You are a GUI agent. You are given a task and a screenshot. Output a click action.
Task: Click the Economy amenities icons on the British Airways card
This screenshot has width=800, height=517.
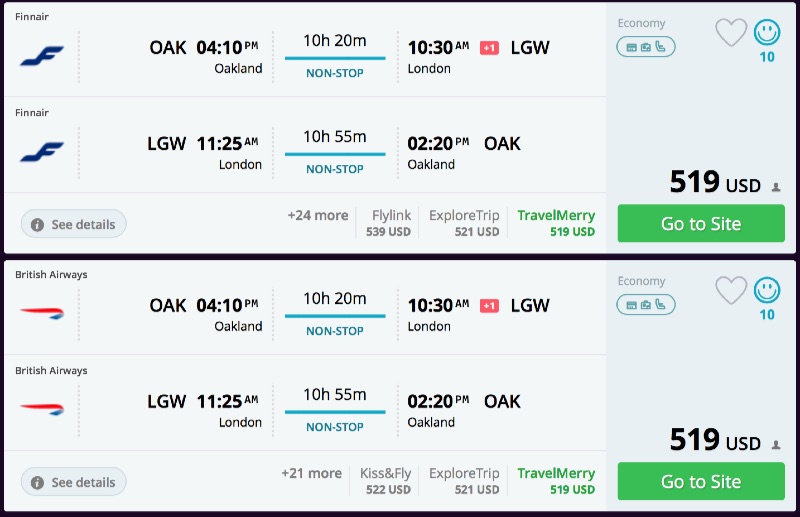click(x=646, y=304)
